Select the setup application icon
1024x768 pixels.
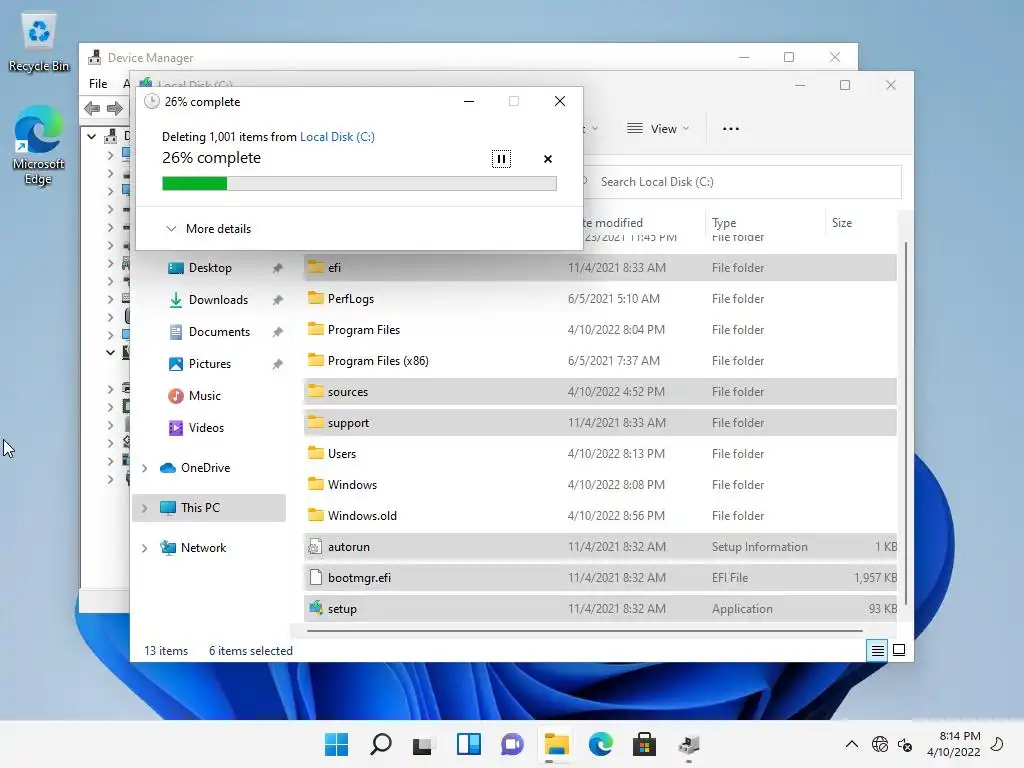(316, 608)
